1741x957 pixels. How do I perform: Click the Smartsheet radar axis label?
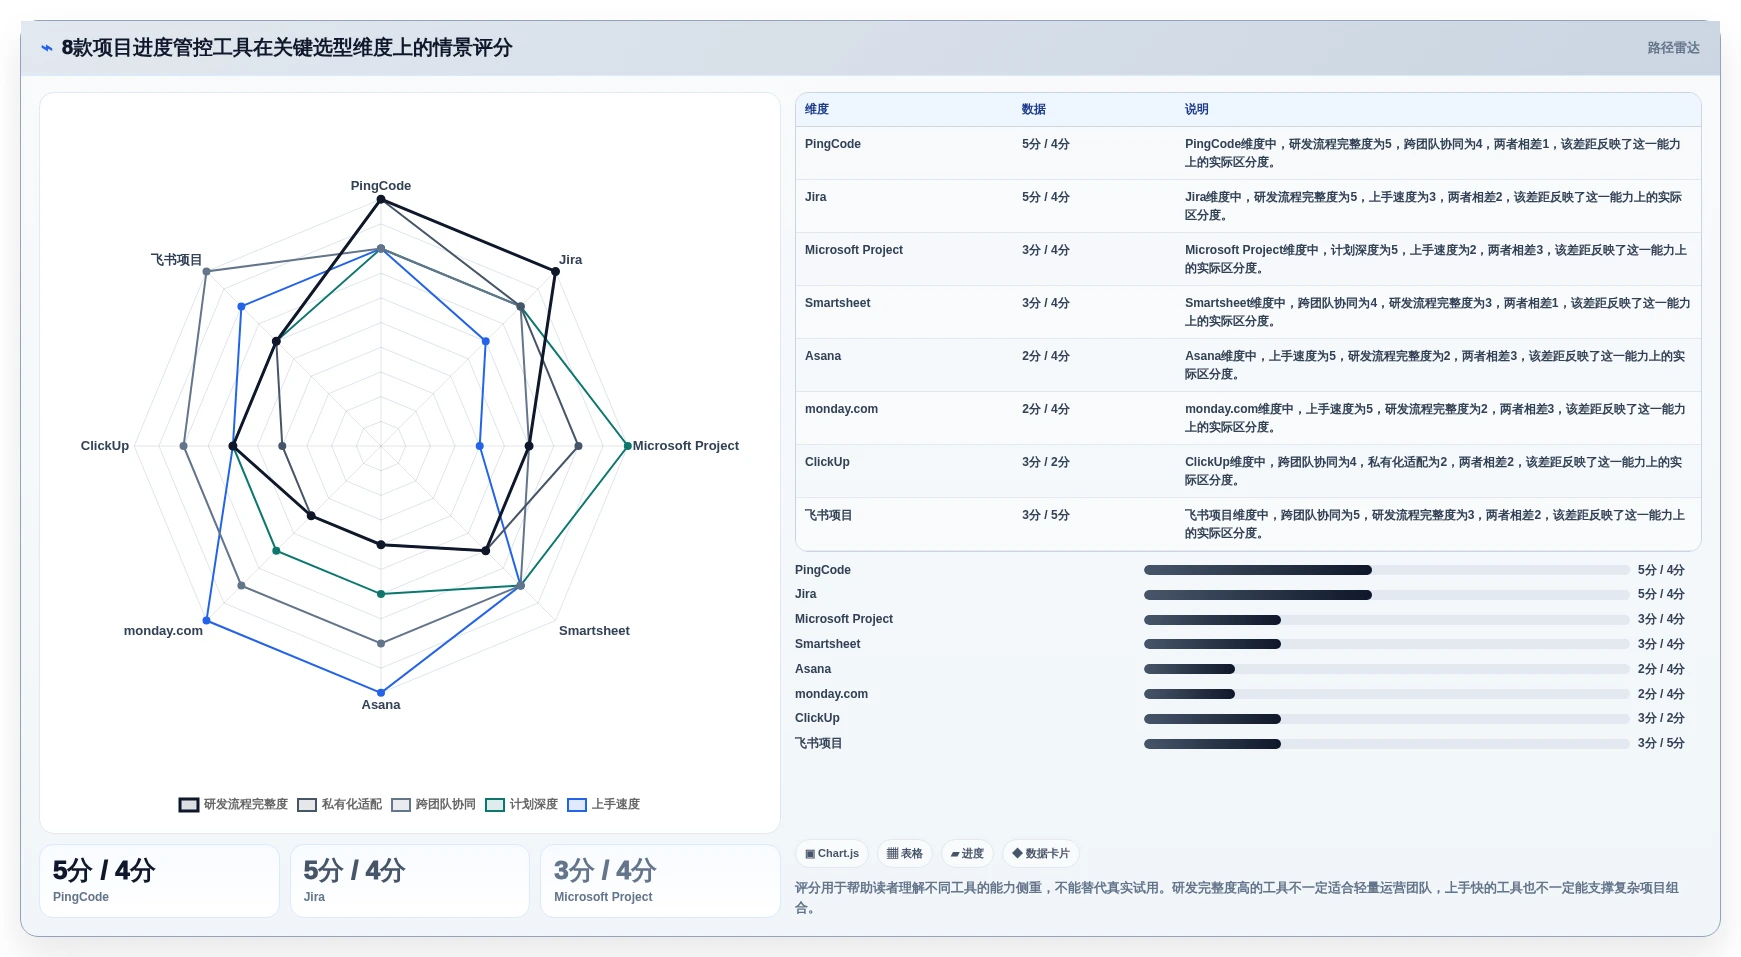[x=594, y=631]
